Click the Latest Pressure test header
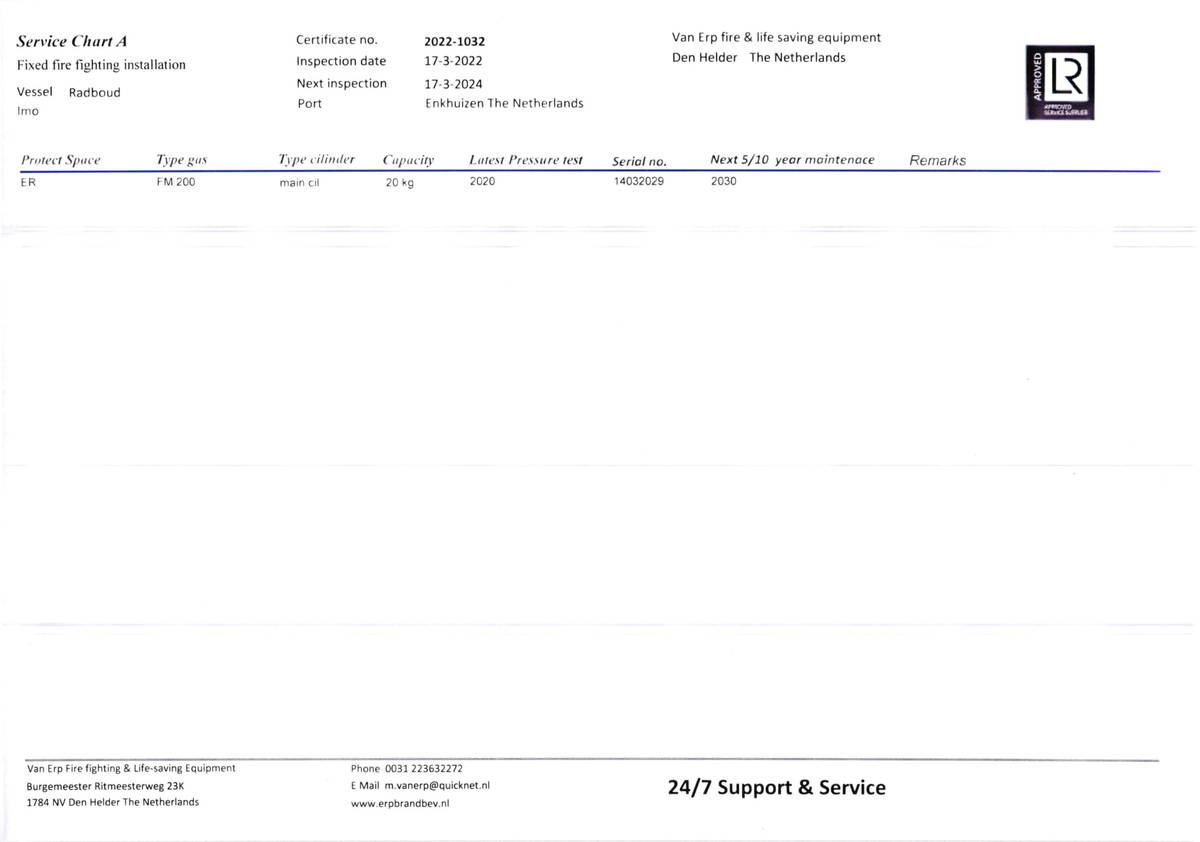 click(x=526, y=160)
